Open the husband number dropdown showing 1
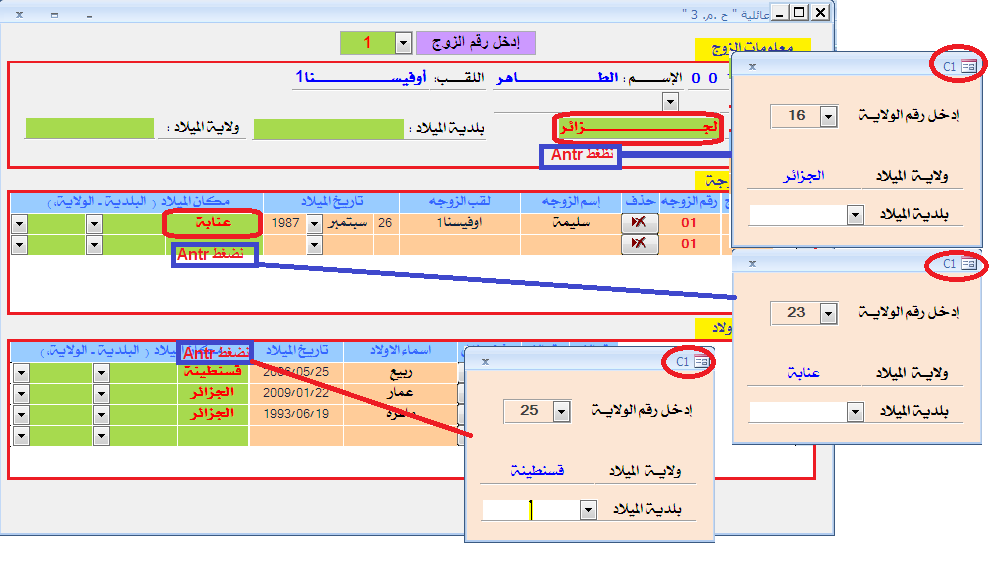996x561 pixels. (x=403, y=43)
